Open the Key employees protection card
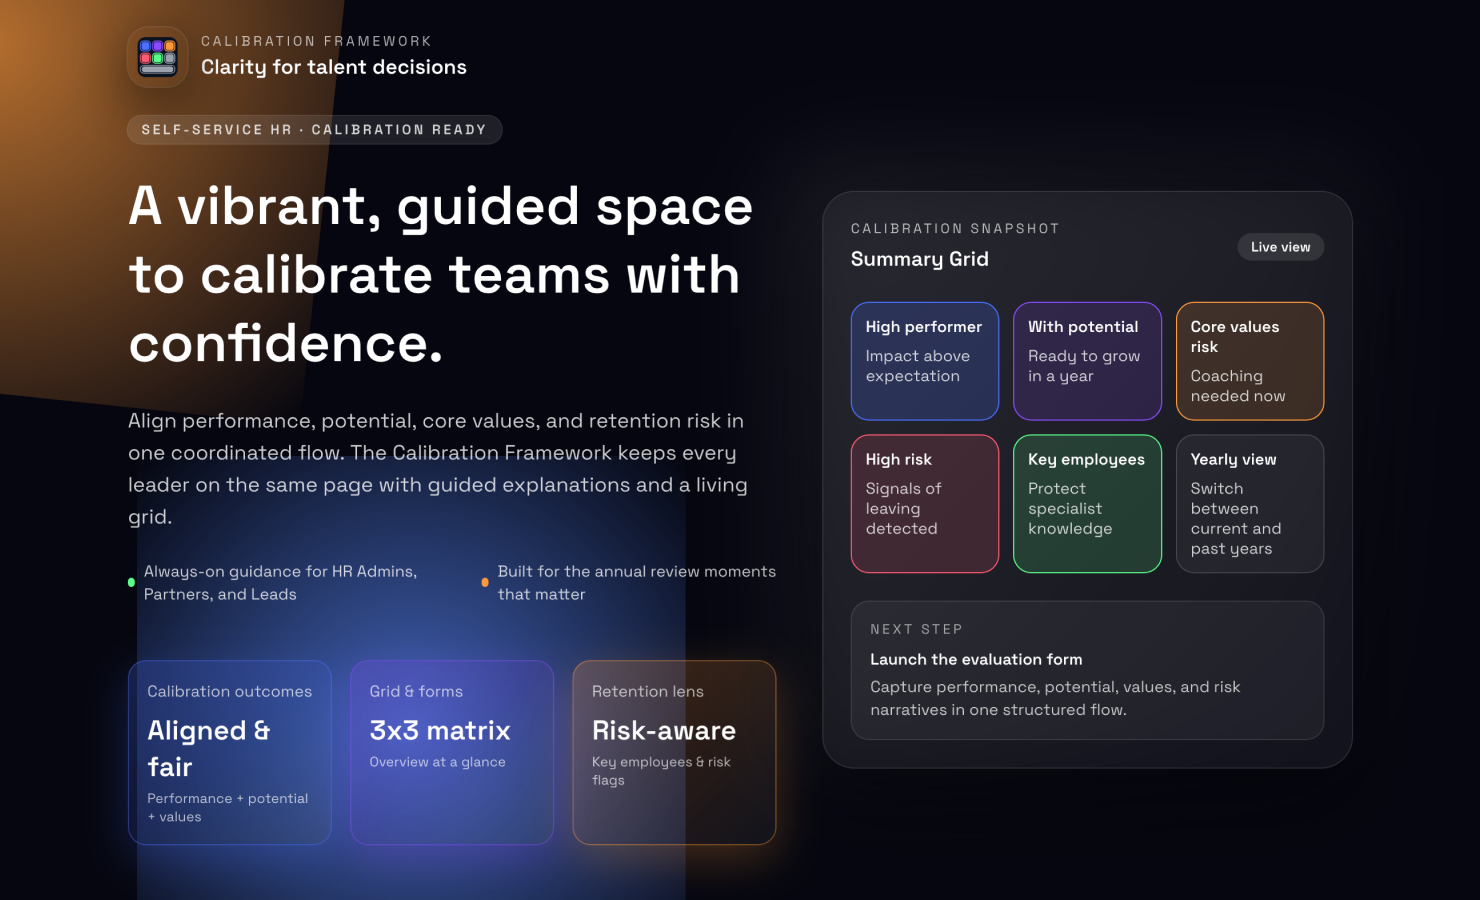Screen dimensions: 1480x900 [1087, 504]
